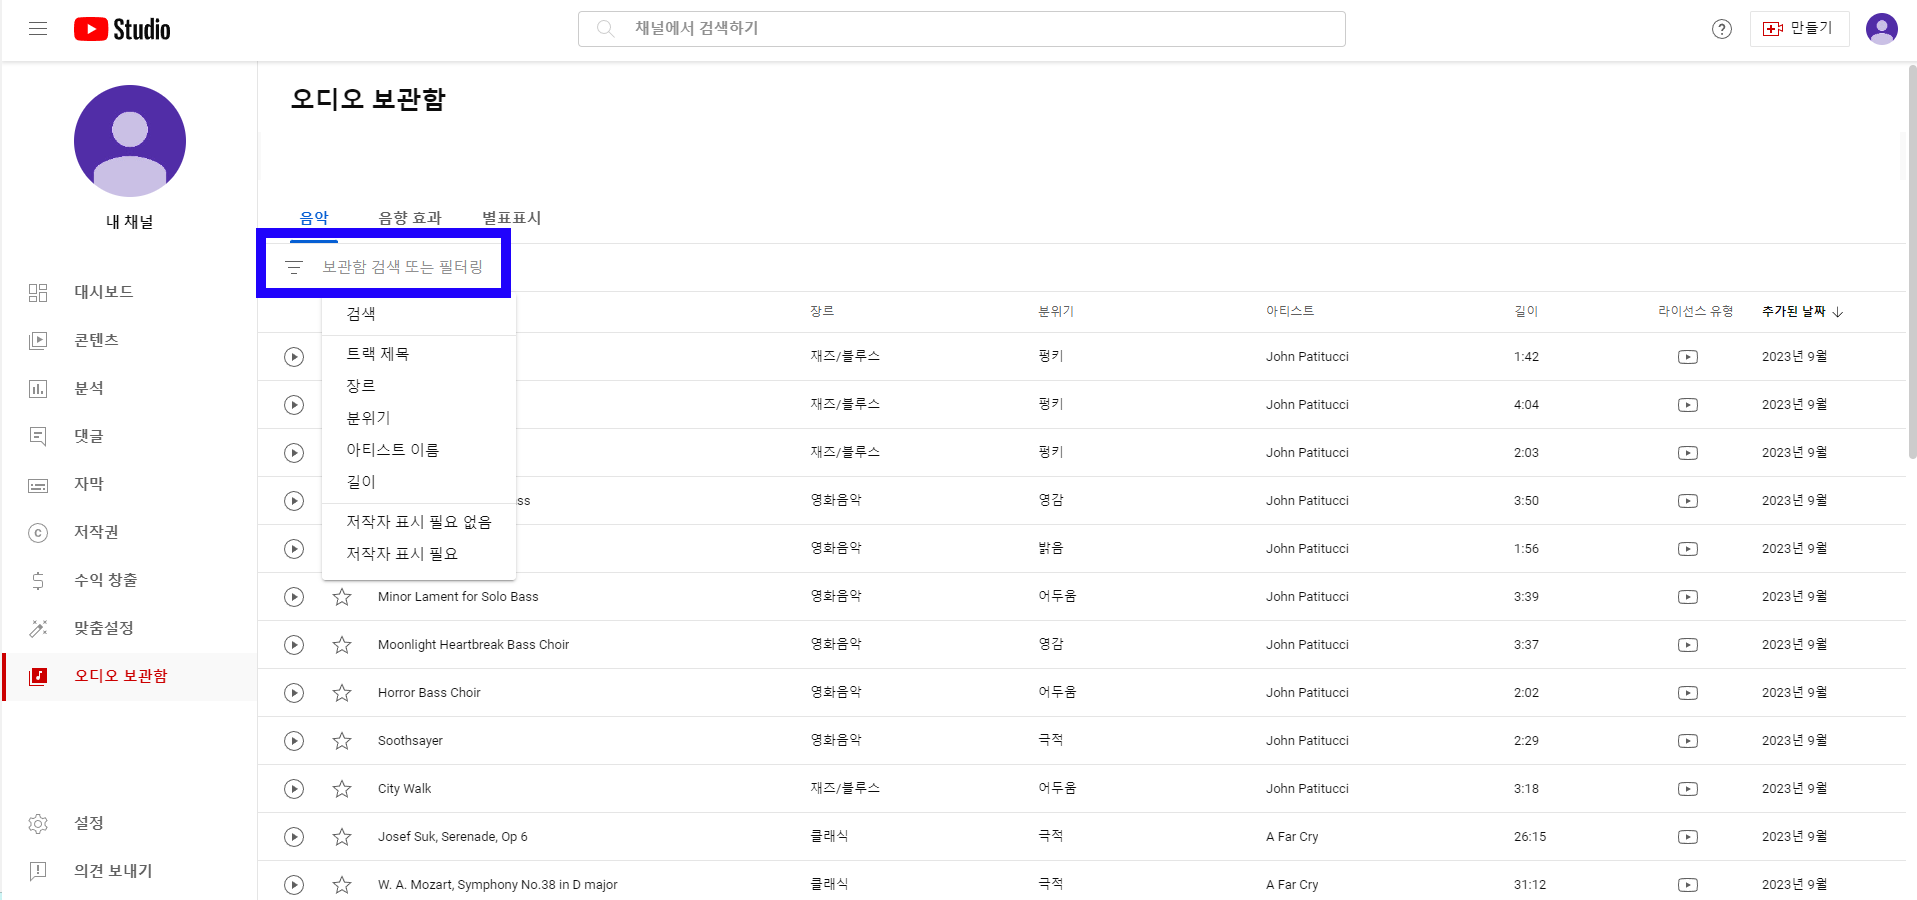
Task: Open the hamburger navigation menu
Action: pyautogui.click(x=38, y=29)
